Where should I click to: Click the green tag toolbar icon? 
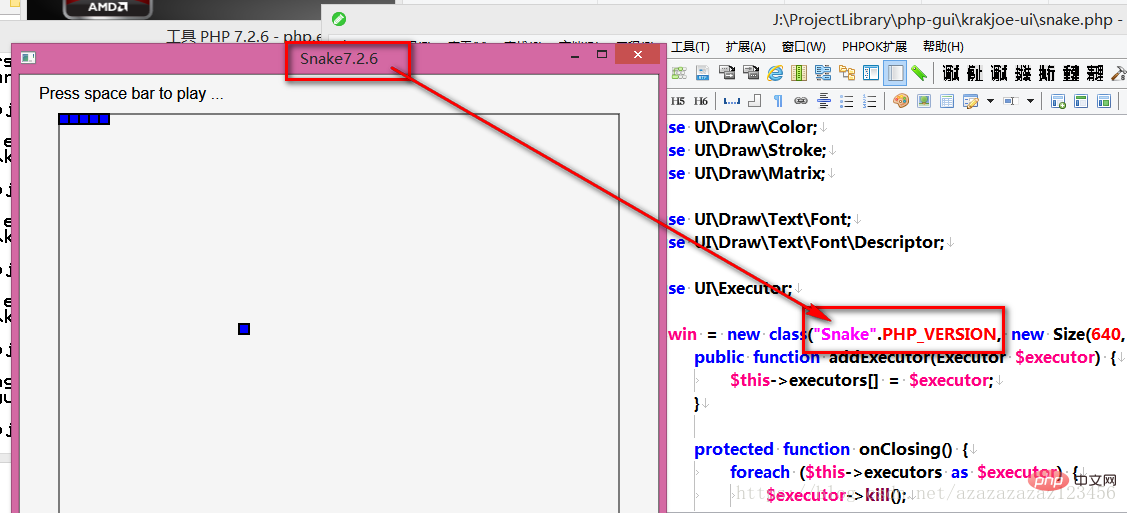point(918,73)
